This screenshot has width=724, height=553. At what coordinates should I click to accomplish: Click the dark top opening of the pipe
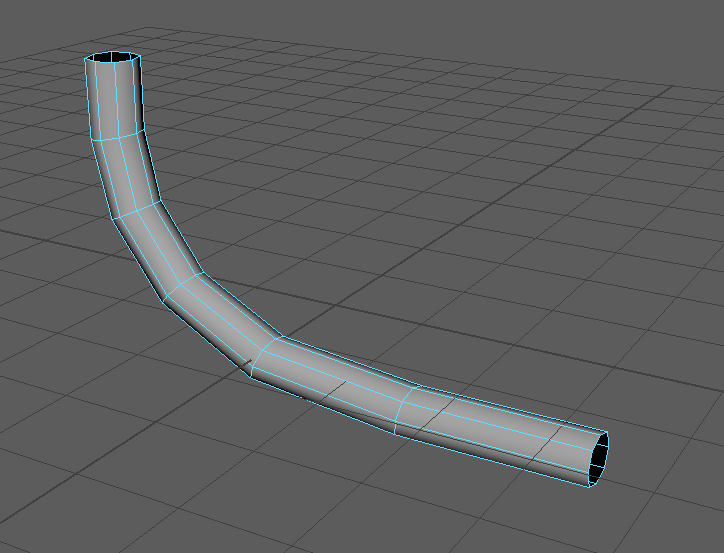coord(113,58)
